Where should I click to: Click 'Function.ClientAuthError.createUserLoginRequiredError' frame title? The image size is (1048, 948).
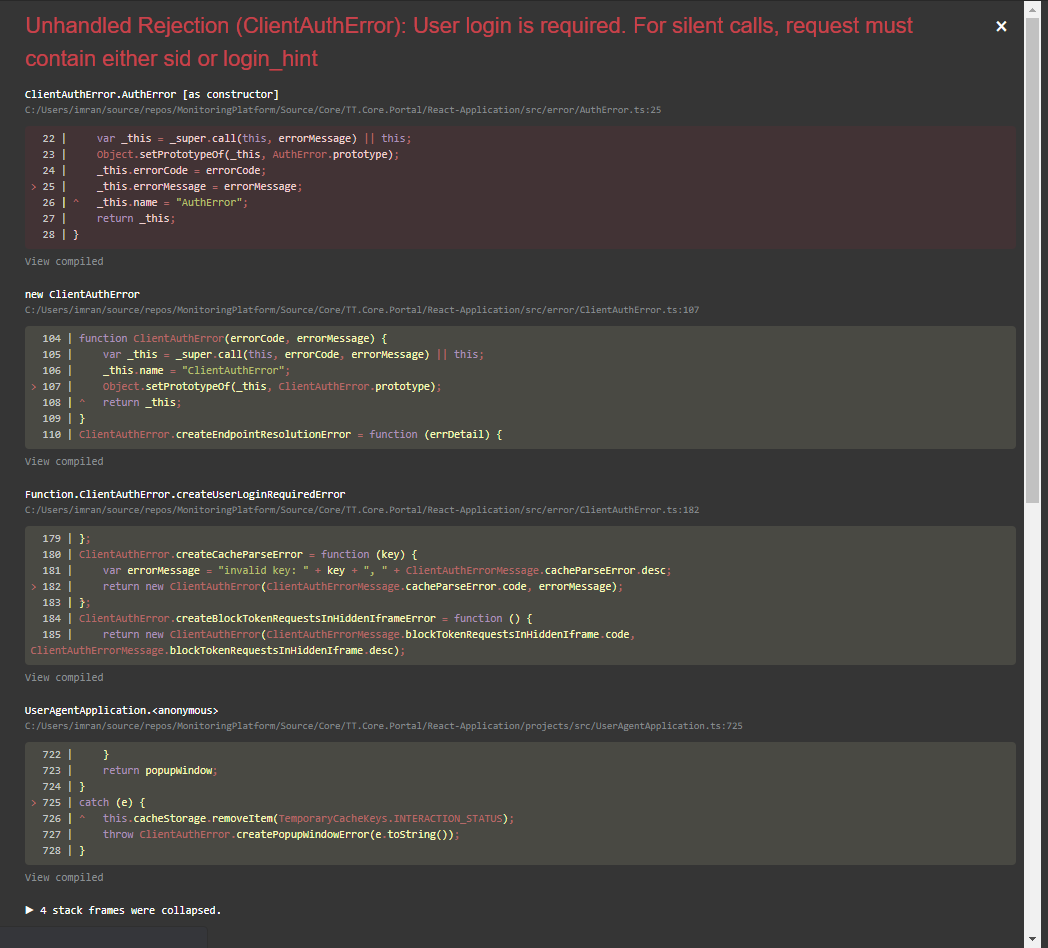coord(185,494)
